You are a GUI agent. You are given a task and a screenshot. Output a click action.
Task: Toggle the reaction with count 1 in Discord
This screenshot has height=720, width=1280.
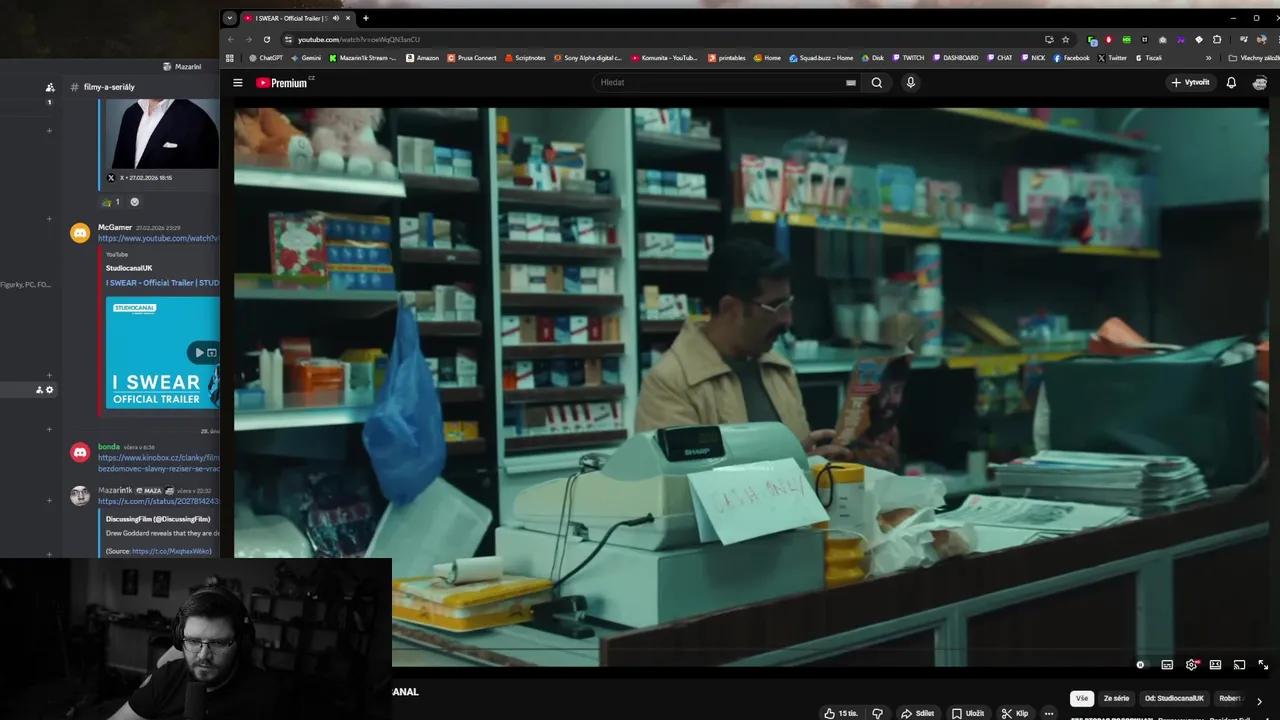coord(111,202)
